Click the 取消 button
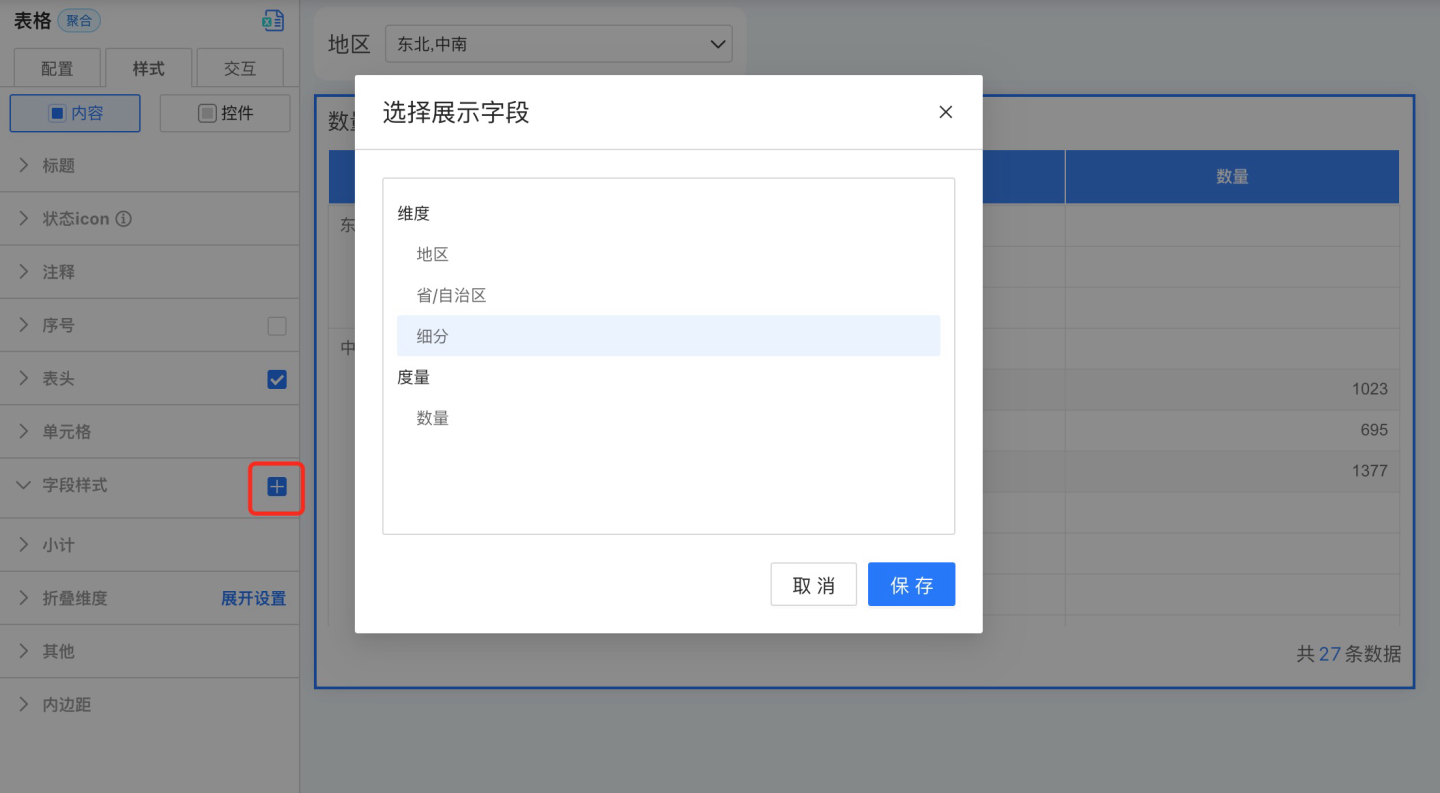Image resolution: width=1440 pixels, height=793 pixels. tap(813, 585)
